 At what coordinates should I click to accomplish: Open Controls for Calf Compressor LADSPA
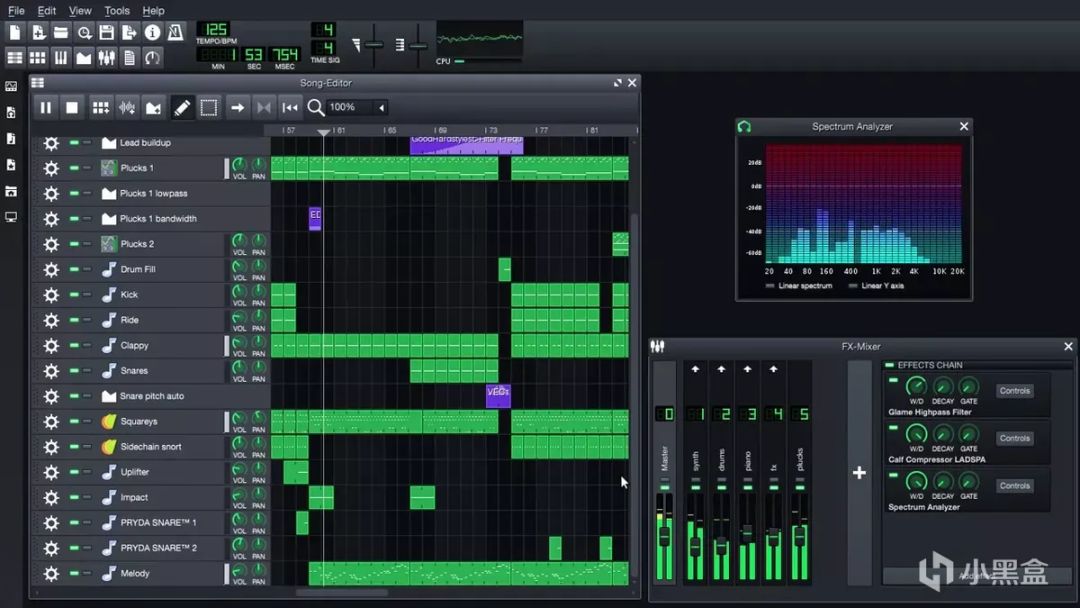tap(1014, 438)
